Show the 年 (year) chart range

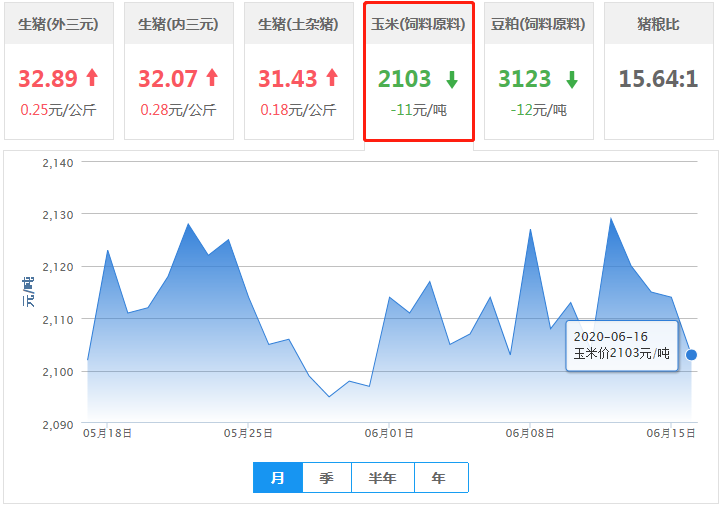coord(440,478)
